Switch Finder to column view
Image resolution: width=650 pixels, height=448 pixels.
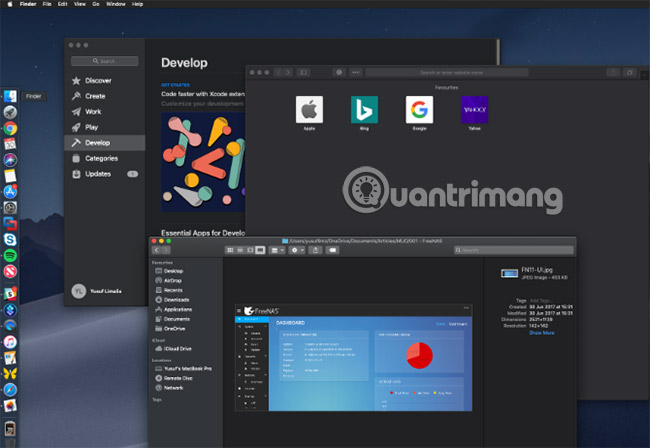(250, 250)
